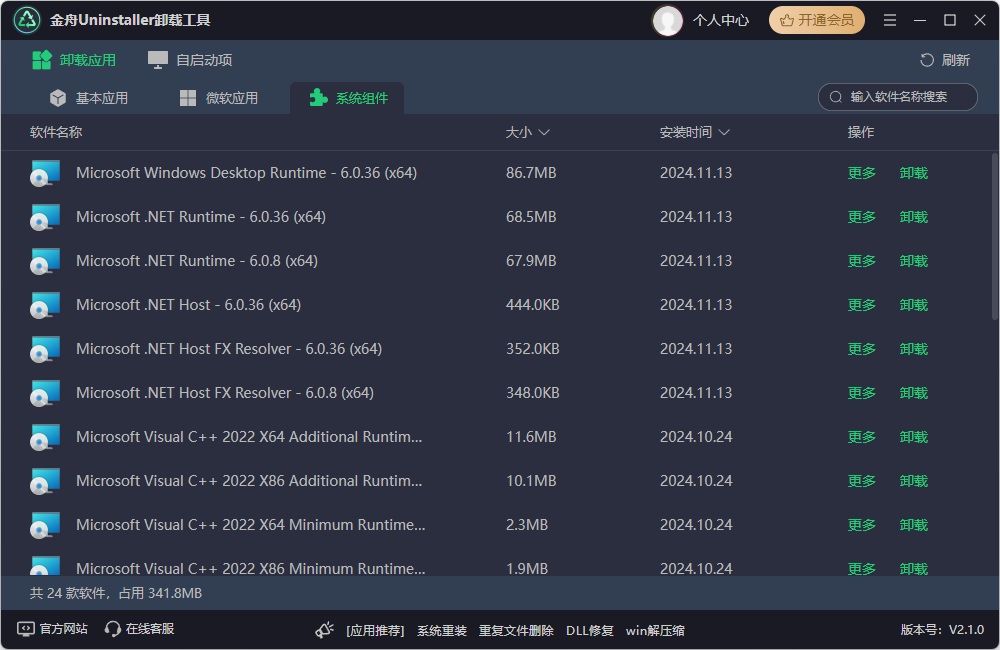This screenshot has height=650, width=1000.
Task: Click icon for VC++ 2022 X86 Additional Runtime
Action: click(45, 482)
